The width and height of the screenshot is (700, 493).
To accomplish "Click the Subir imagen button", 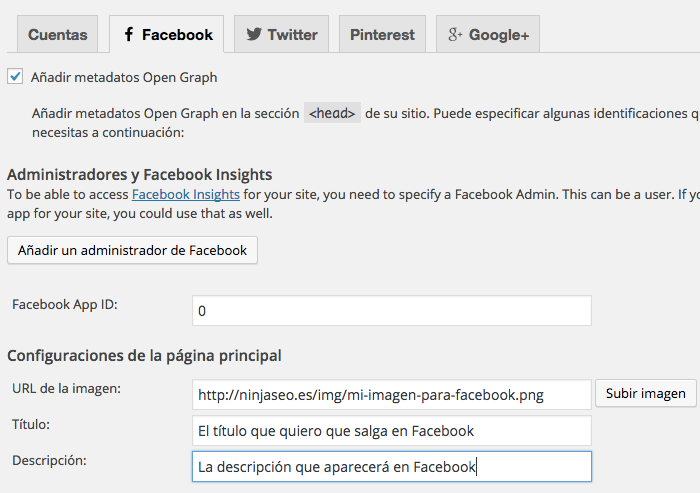I will point(646,394).
